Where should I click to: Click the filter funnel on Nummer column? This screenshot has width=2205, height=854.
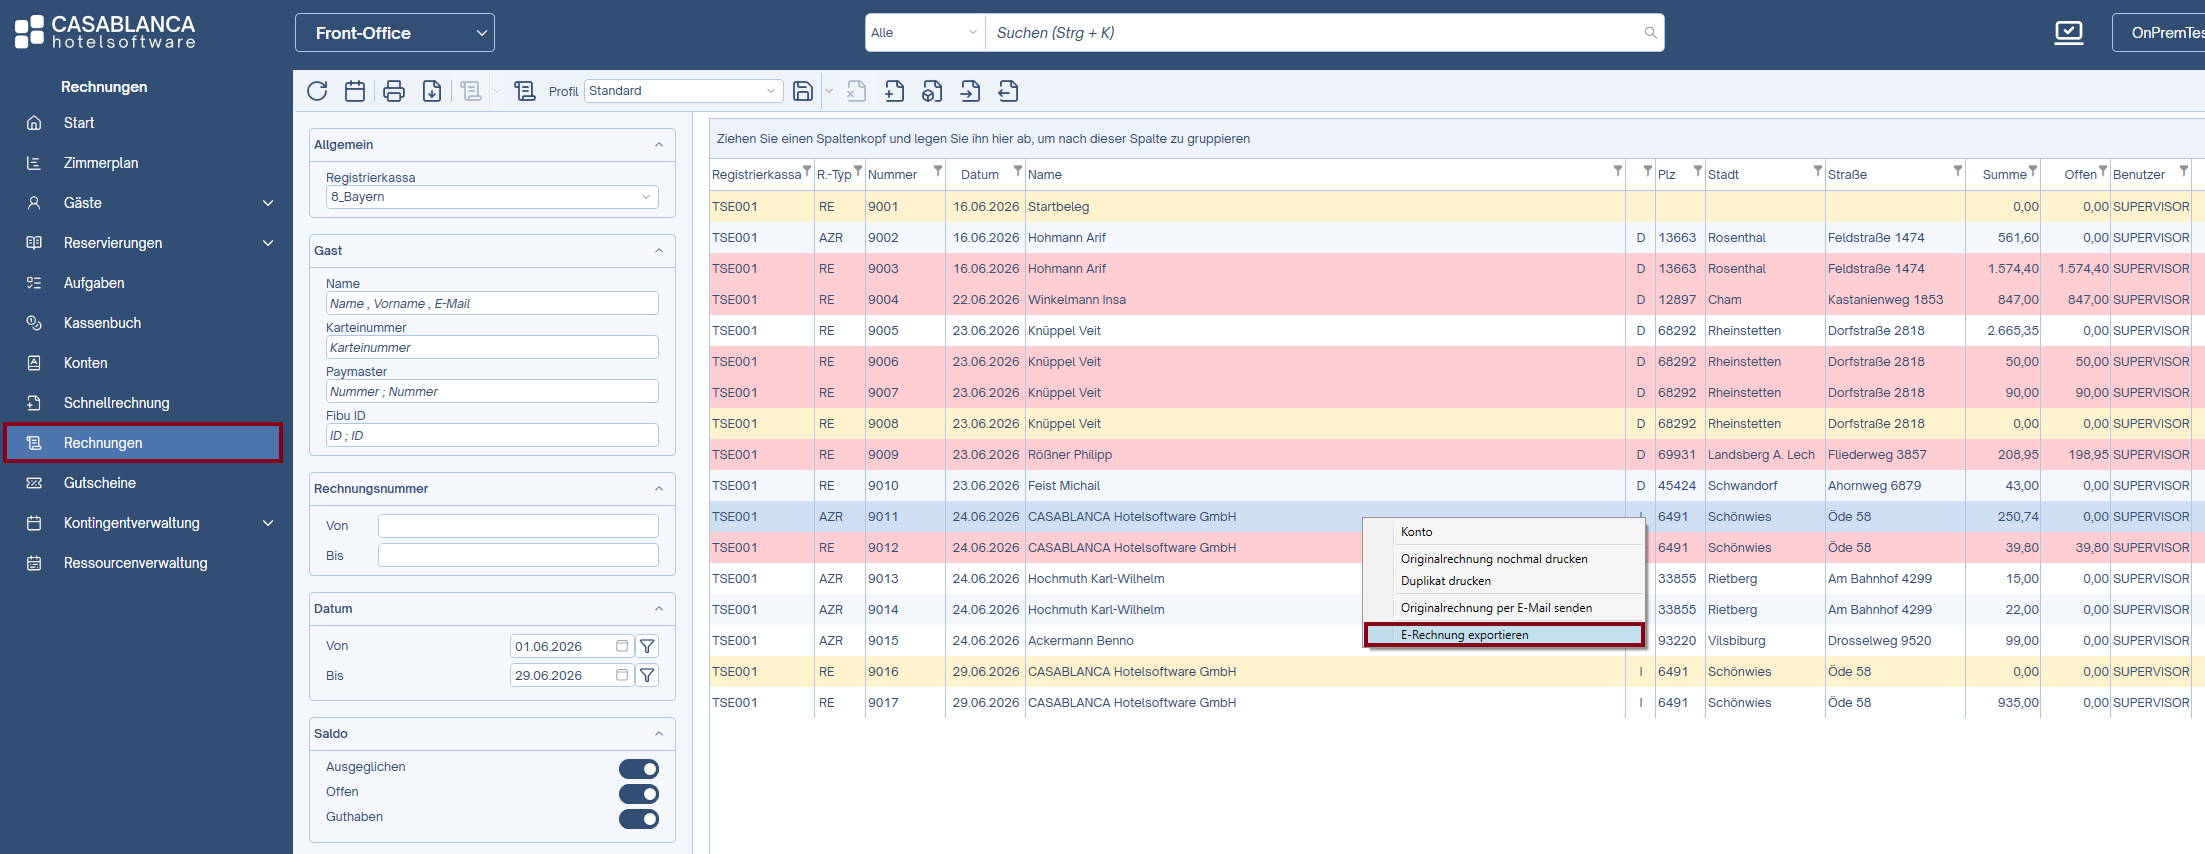(938, 171)
